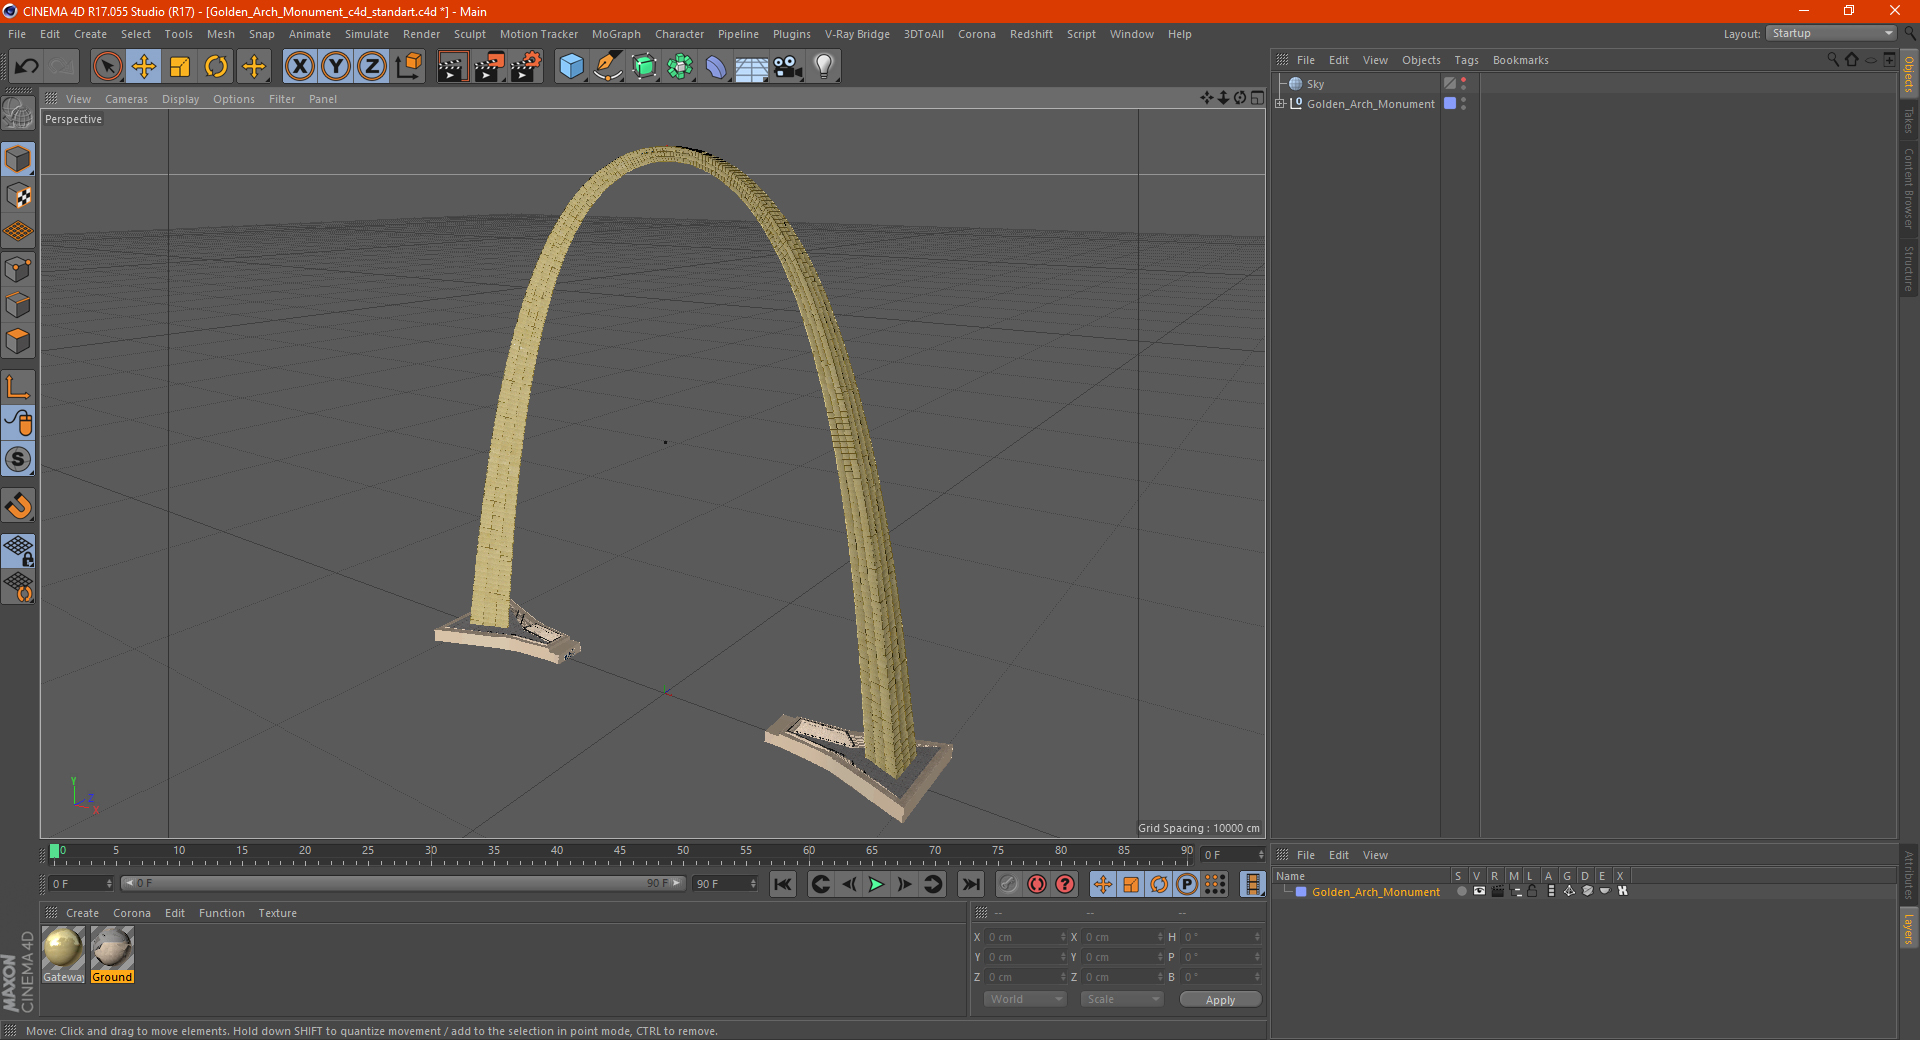The height and width of the screenshot is (1040, 1920).
Task: Open the spline pen tool
Action: (608, 67)
